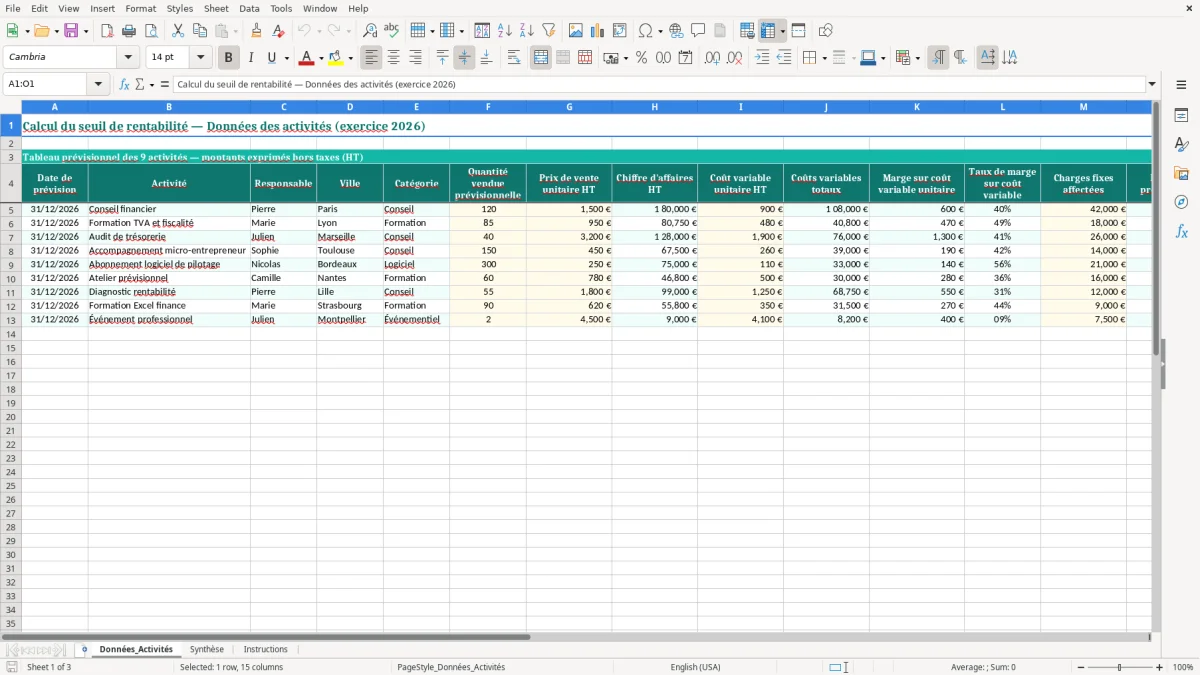The height and width of the screenshot is (675, 1200).
Task: Click the formula input line field
Action: (659, 85)
